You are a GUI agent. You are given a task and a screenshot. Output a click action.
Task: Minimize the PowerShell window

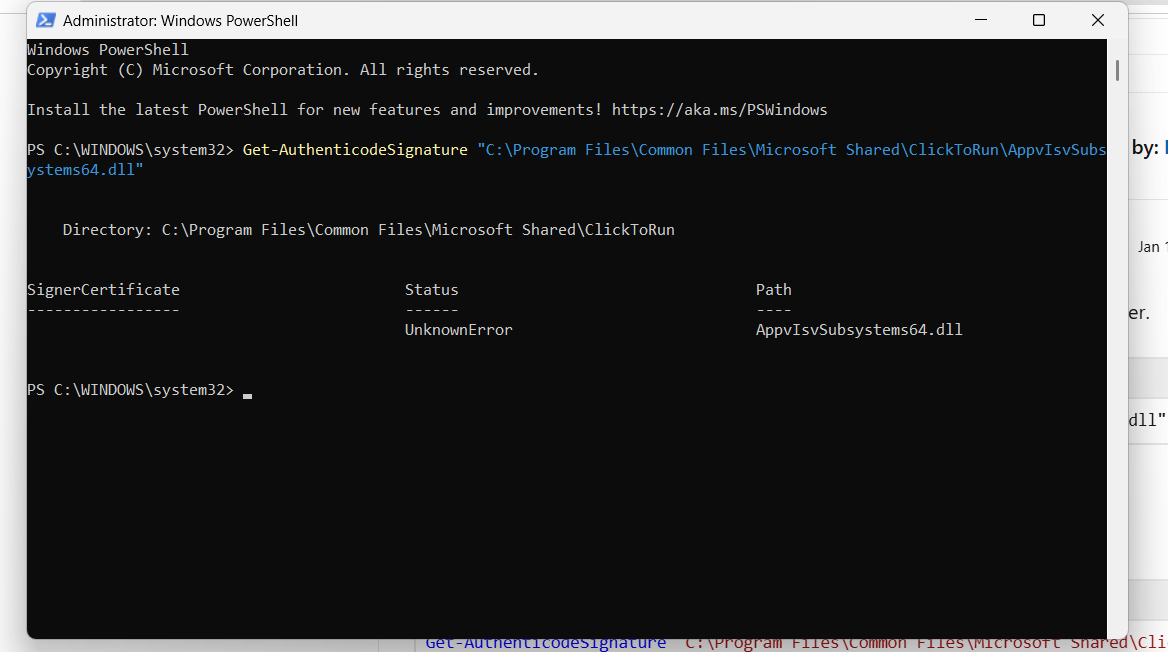(x=980, y=19)
